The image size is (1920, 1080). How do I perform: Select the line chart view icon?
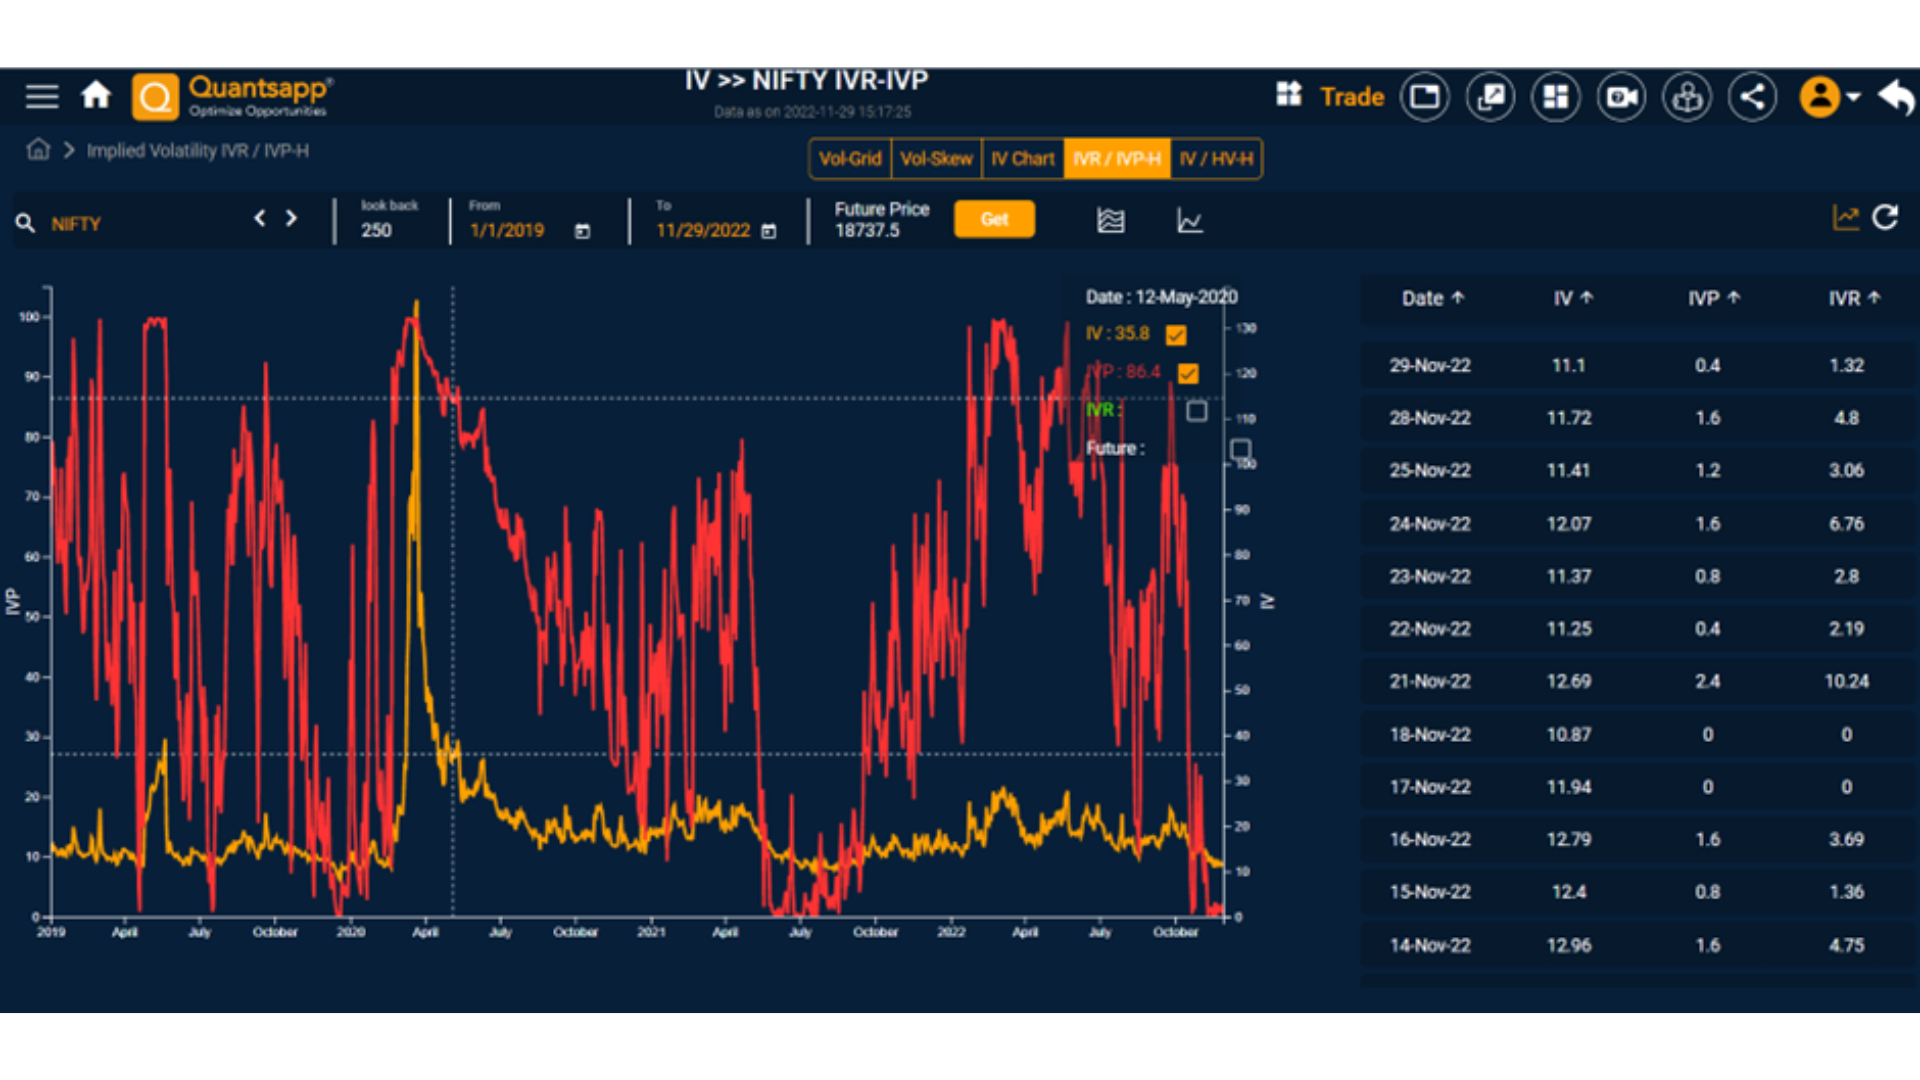[x=1189, y=220]
